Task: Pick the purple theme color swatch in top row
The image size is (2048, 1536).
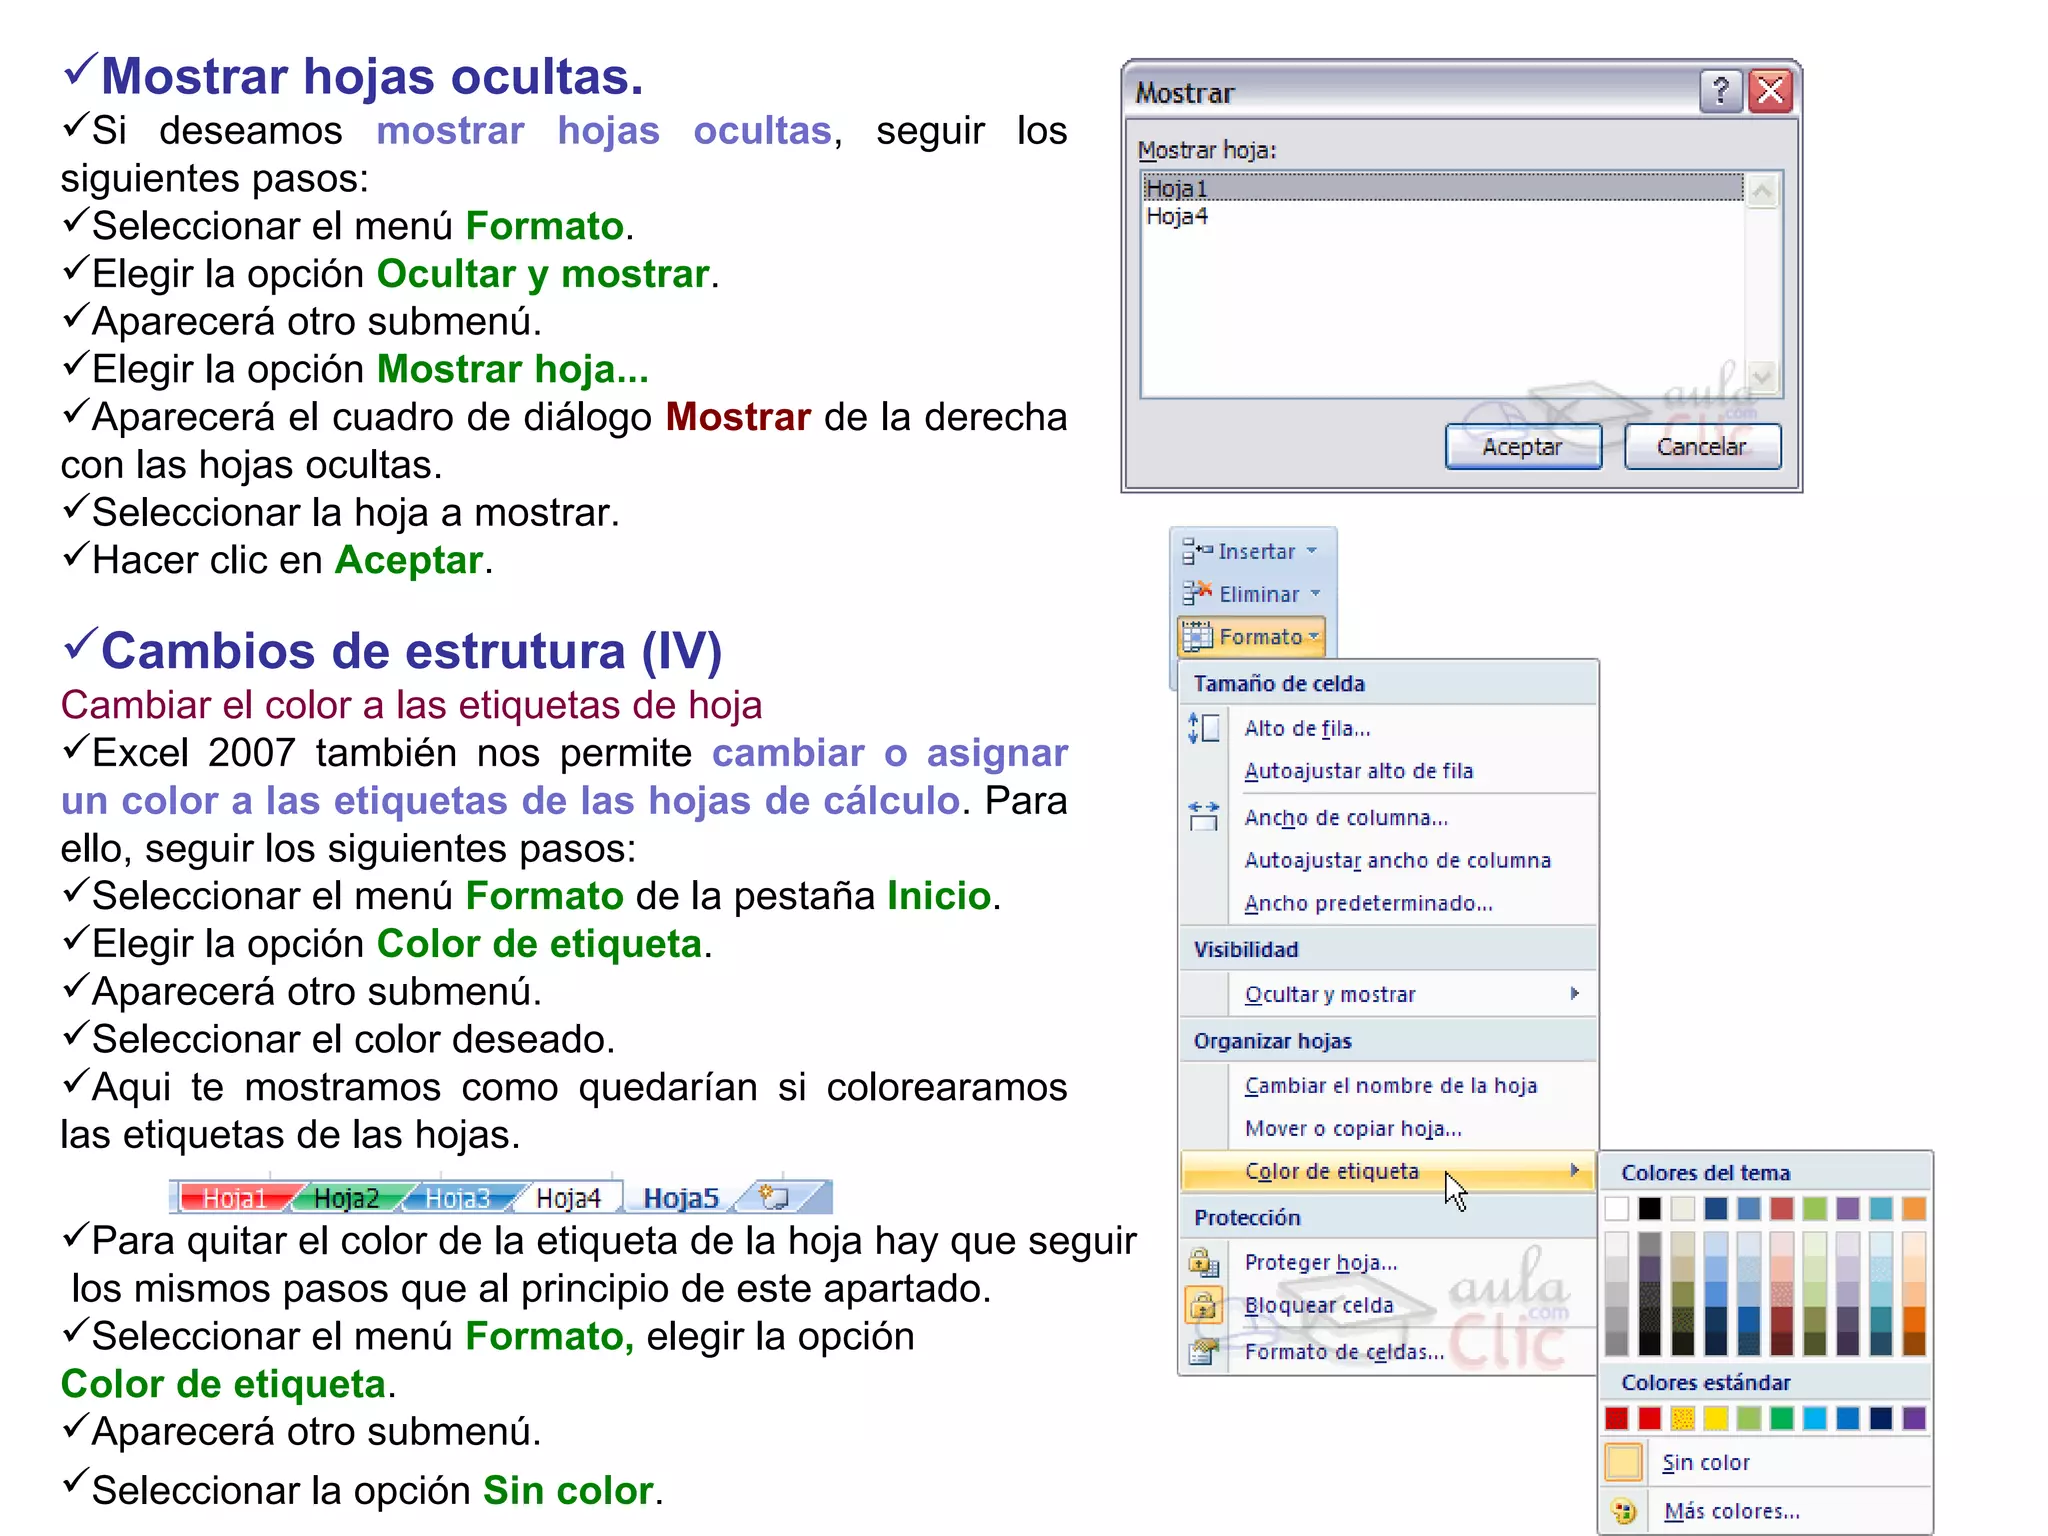Action: click(1848, 1209)
